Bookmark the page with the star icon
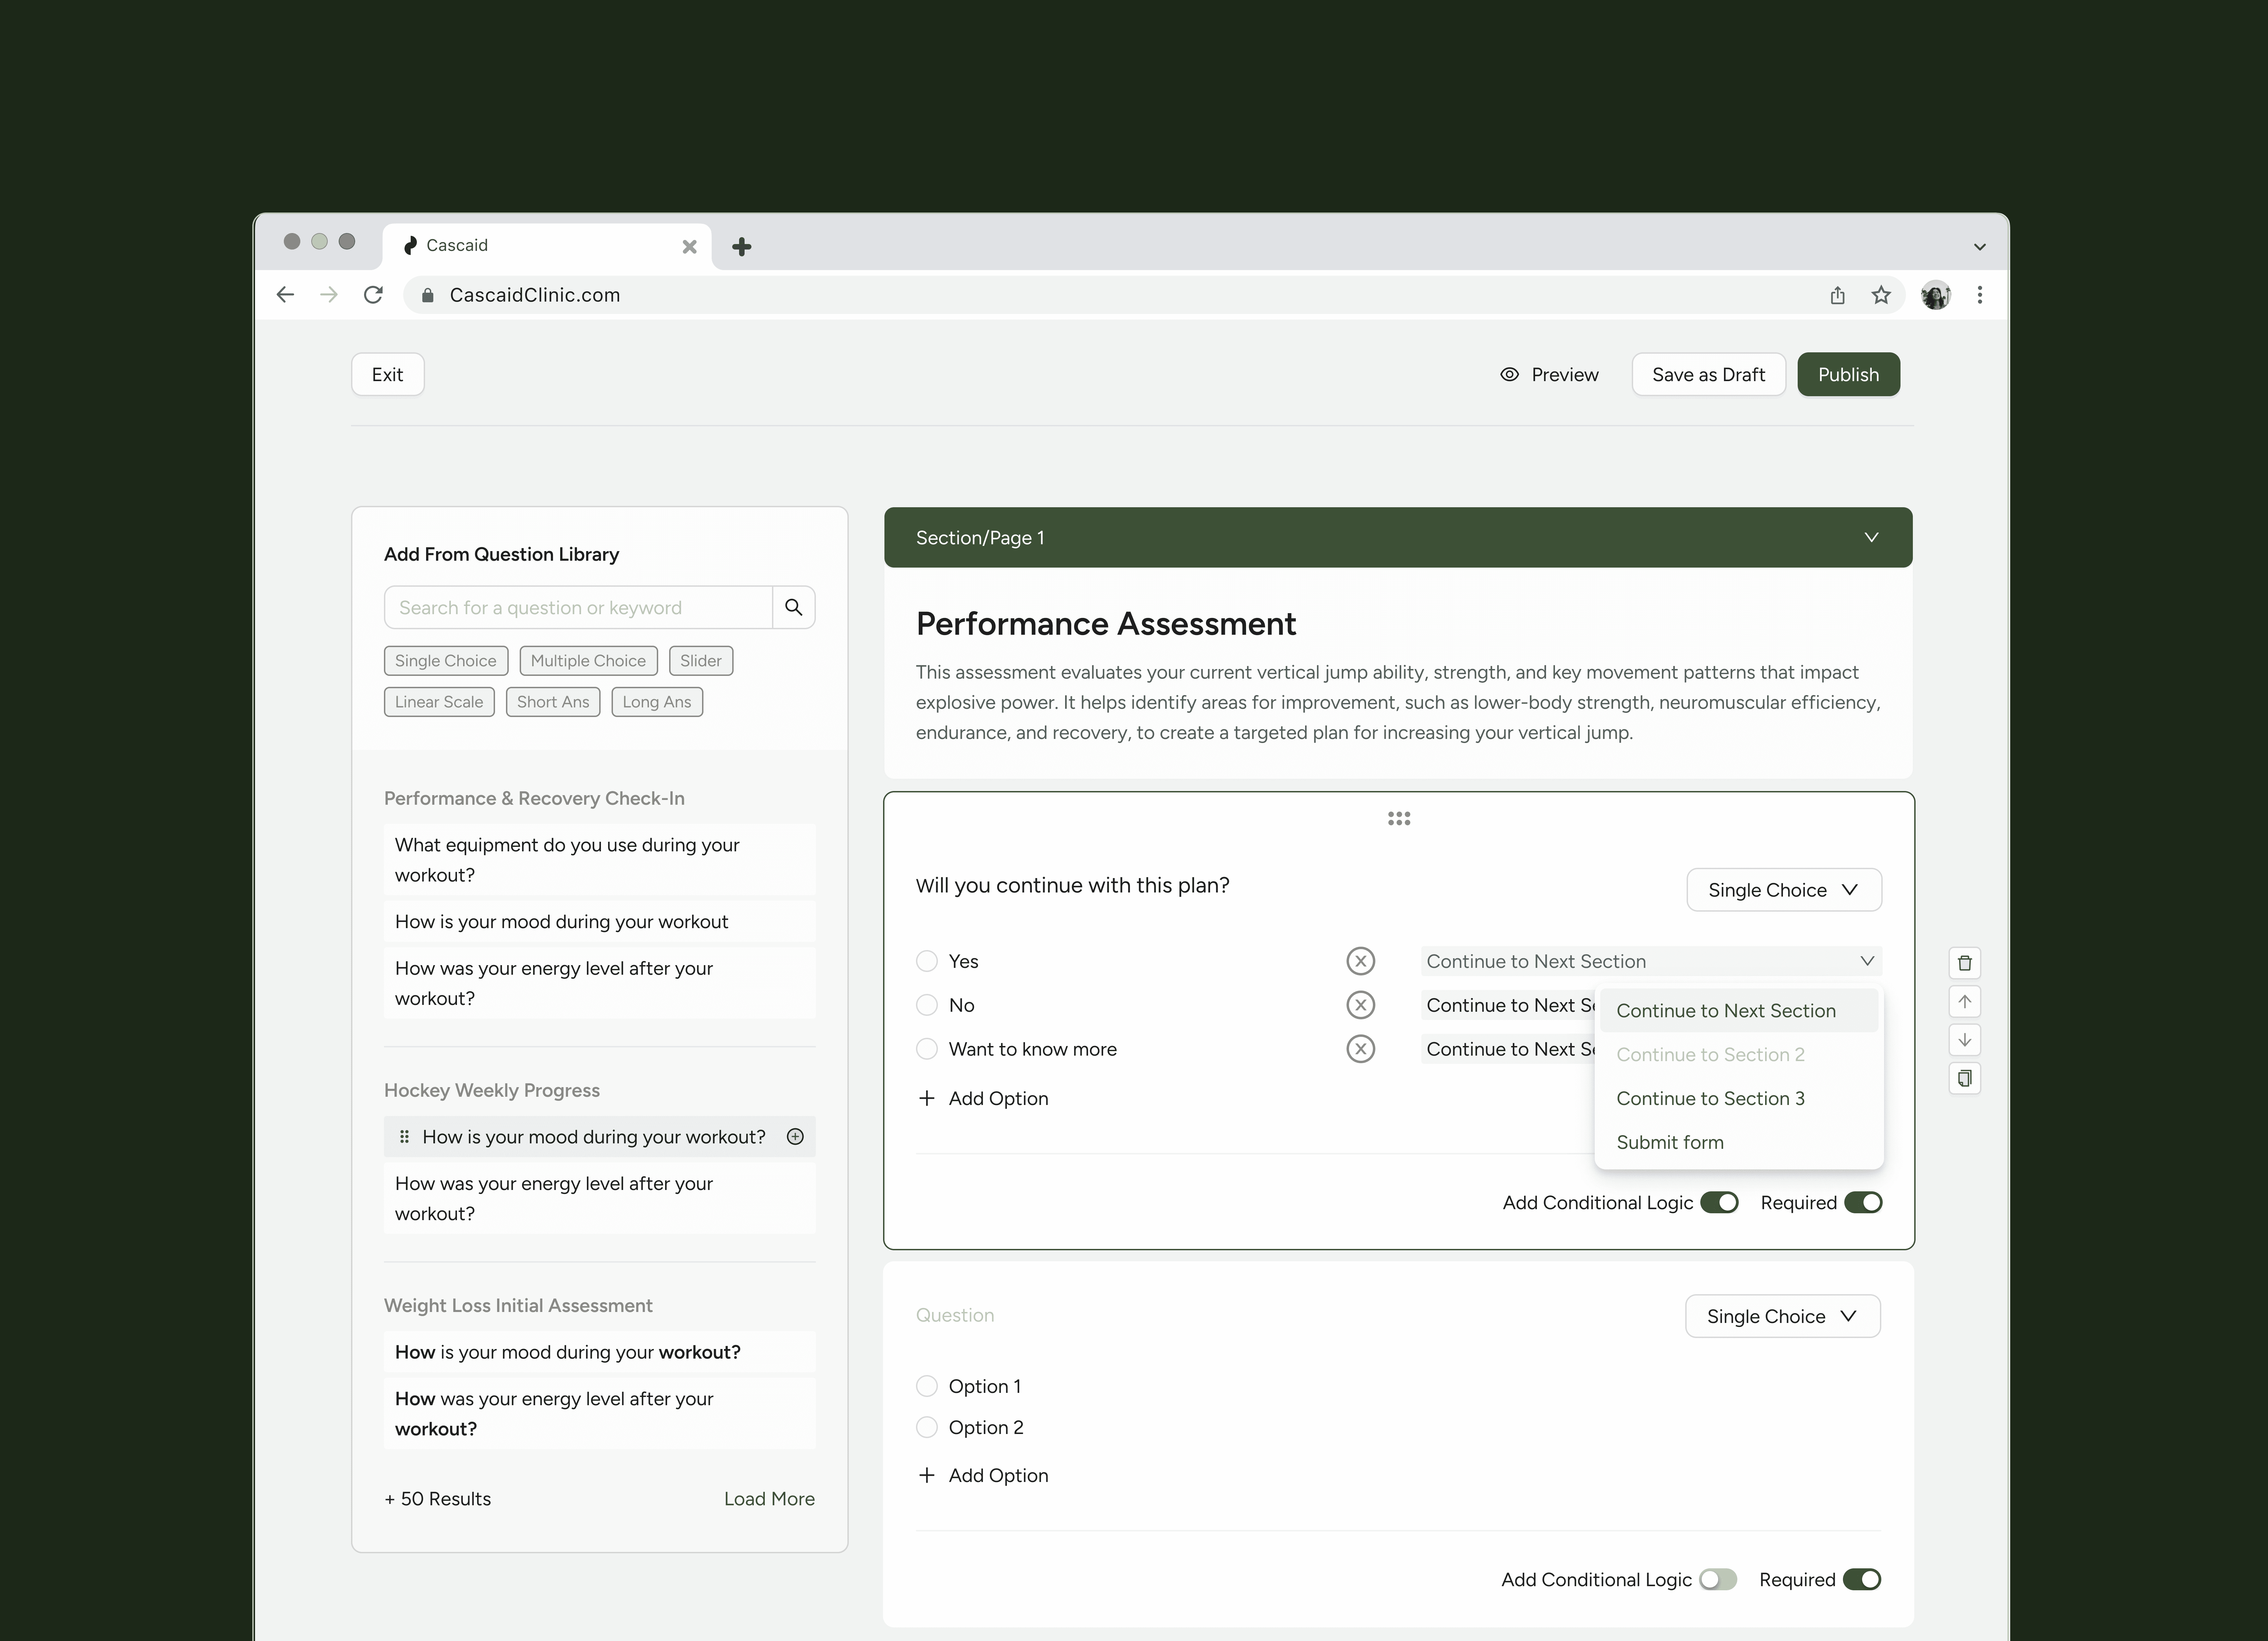Viewport: 2268px width, 1641px height. (x=1881, y=295)
